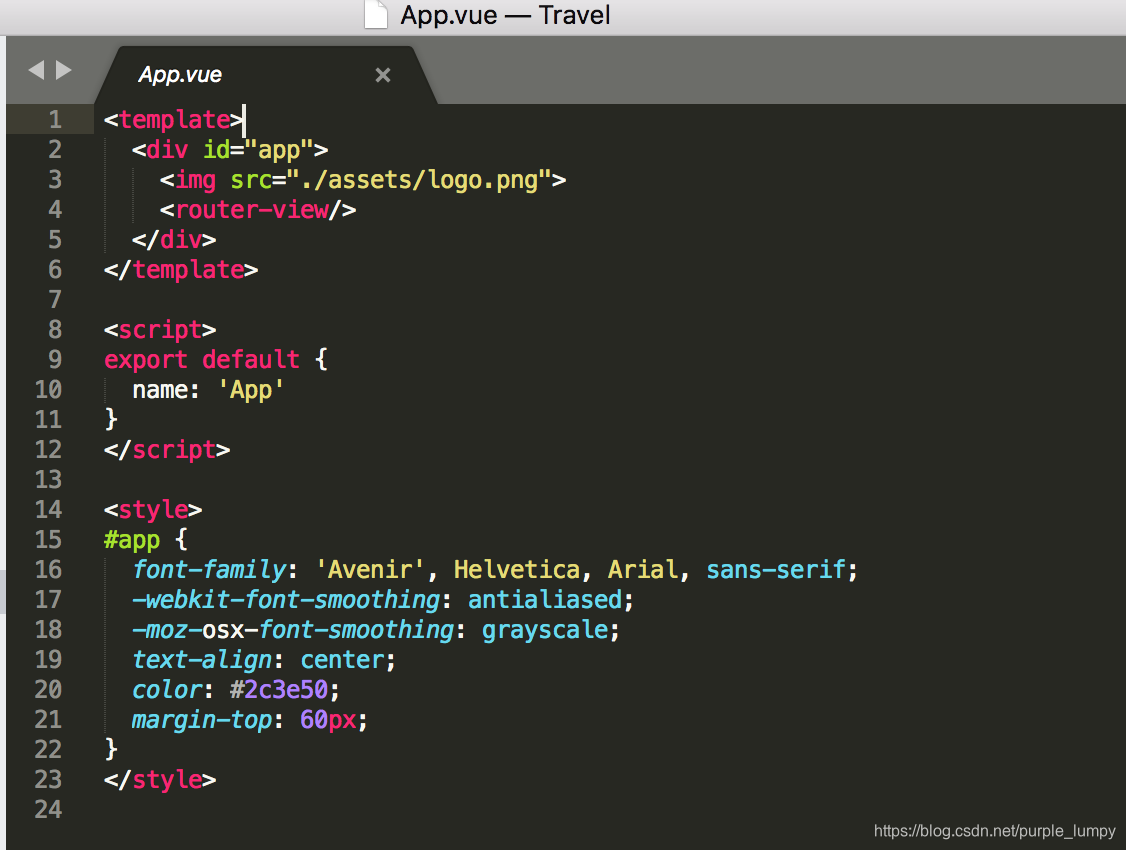Click the opening <template> tag text
1126x850 pixels.
point(174,120)
